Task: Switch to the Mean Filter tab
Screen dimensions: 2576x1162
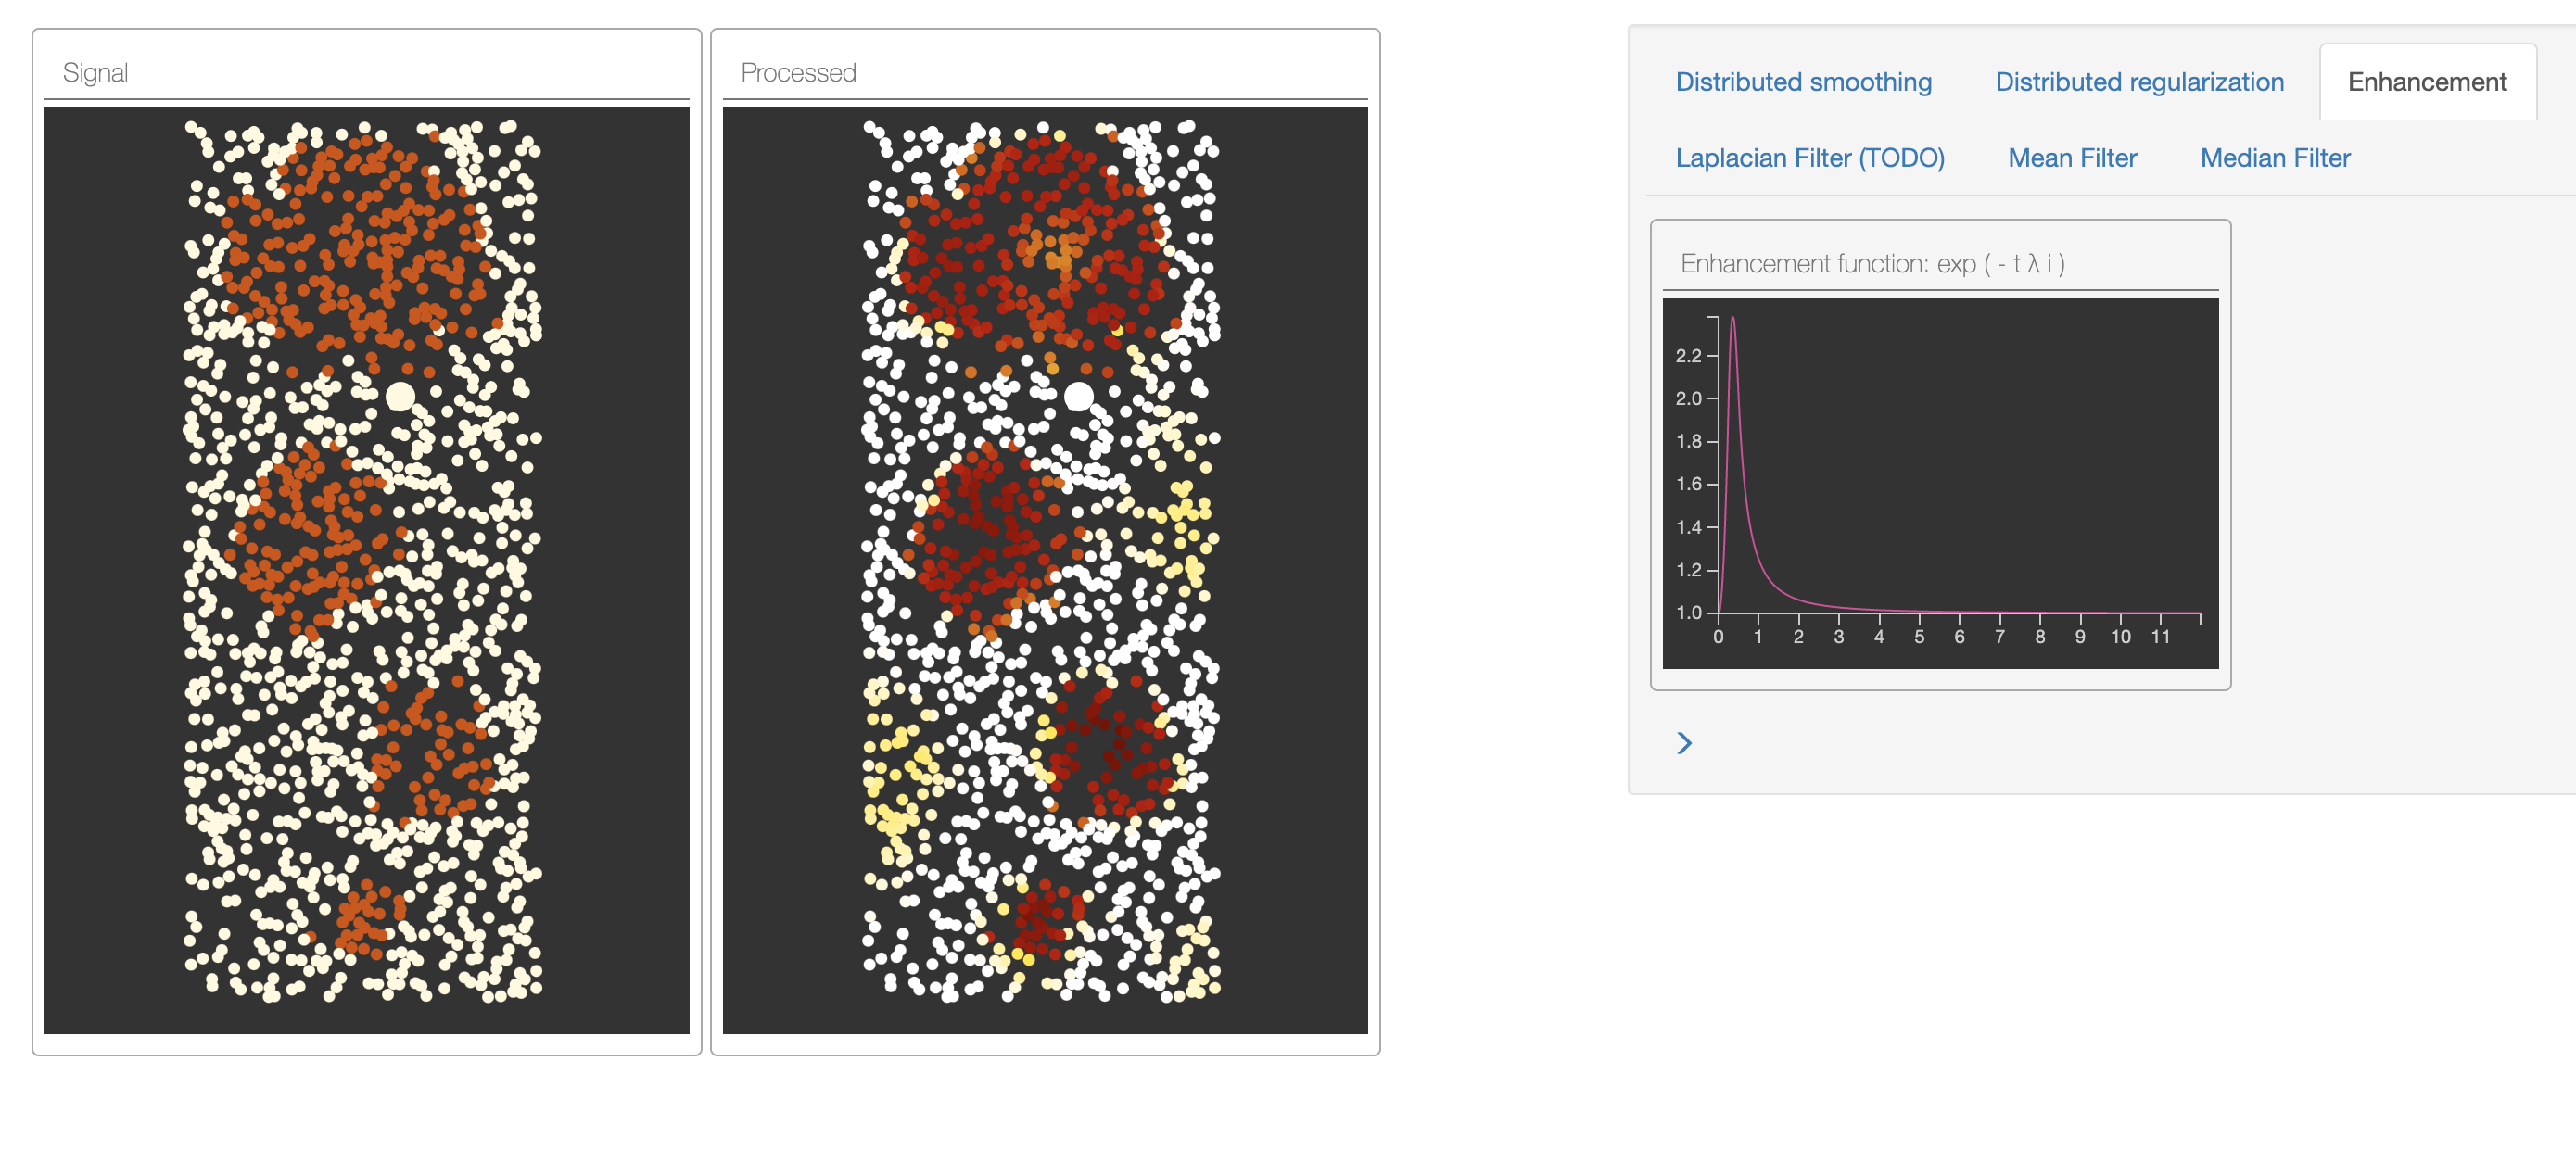Action: click(2072, 158)
